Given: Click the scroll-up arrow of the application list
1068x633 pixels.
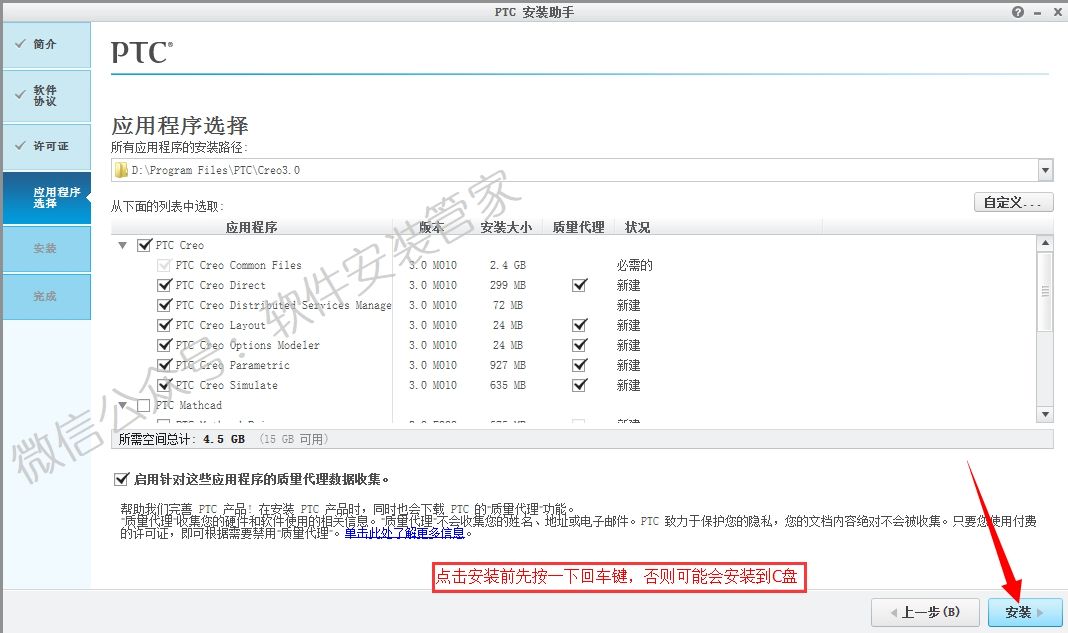Looking at the screenshot, I should (1044, 240).
